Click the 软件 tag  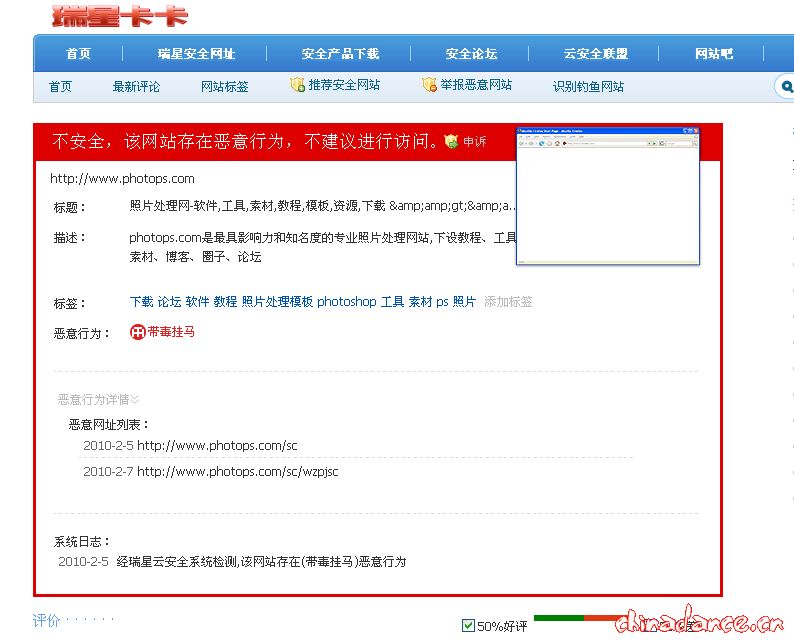click(x=197, y=302)
